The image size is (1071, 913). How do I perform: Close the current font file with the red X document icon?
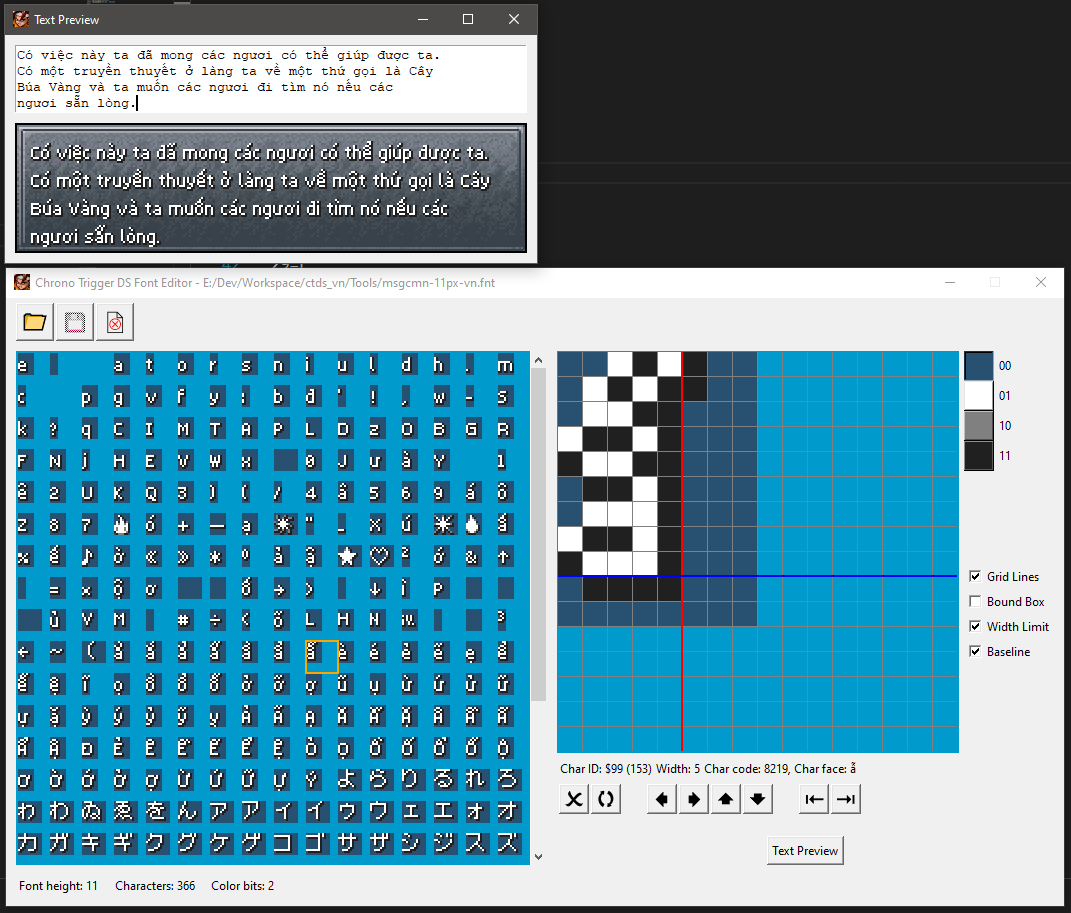(115, 322)
